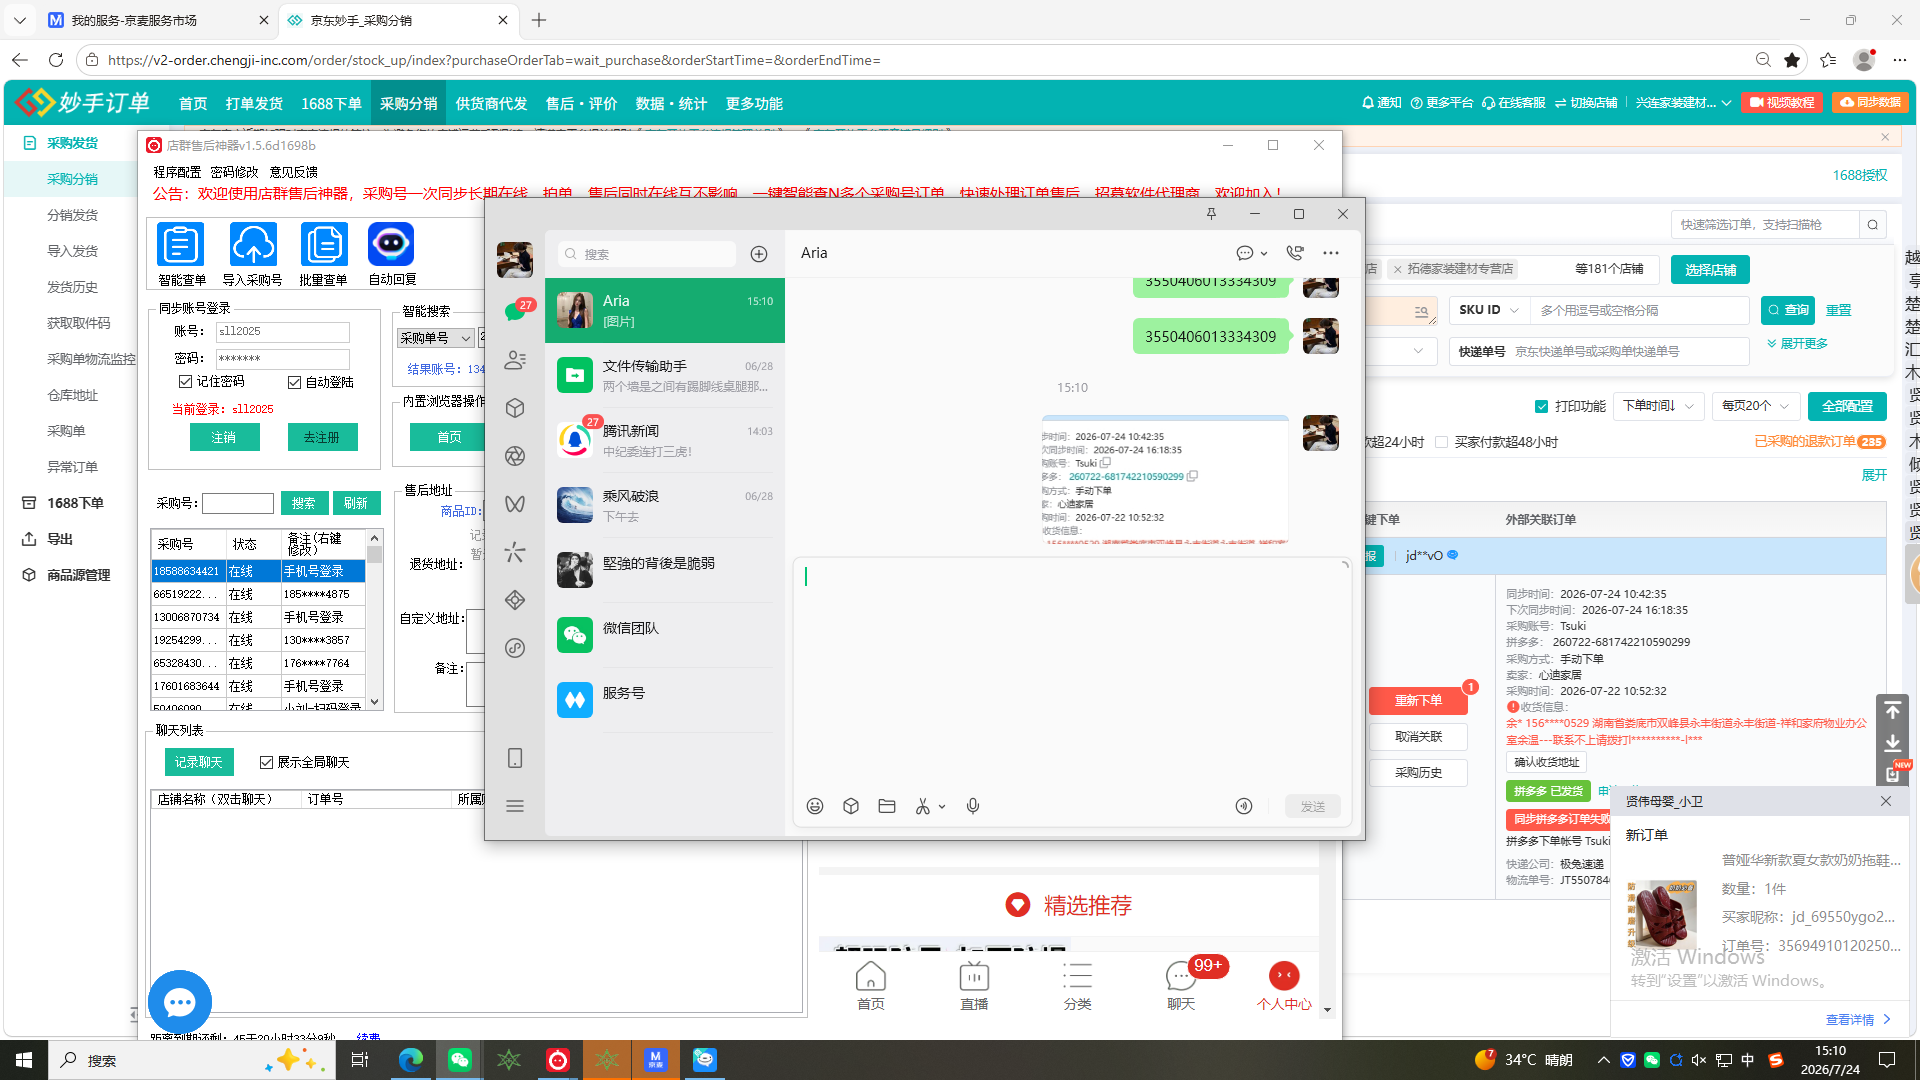Toggle the 展示全局聊天 checkbox
Image resolution: width=1920 pixels, height=1080 pixels.
[x=267, y=762]
